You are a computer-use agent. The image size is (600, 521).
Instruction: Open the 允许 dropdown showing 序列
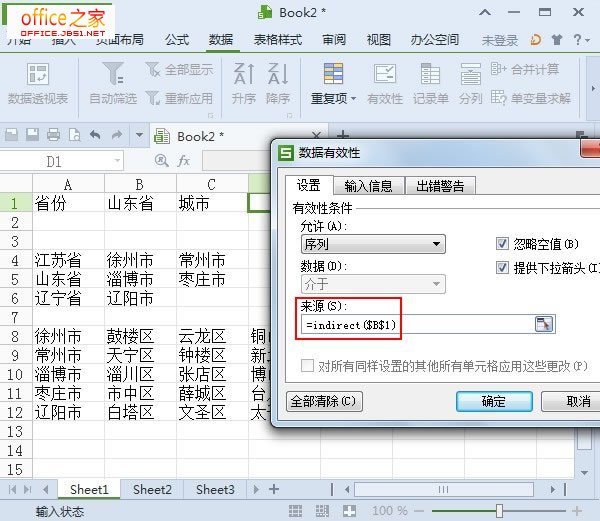[x=372, y=244]
